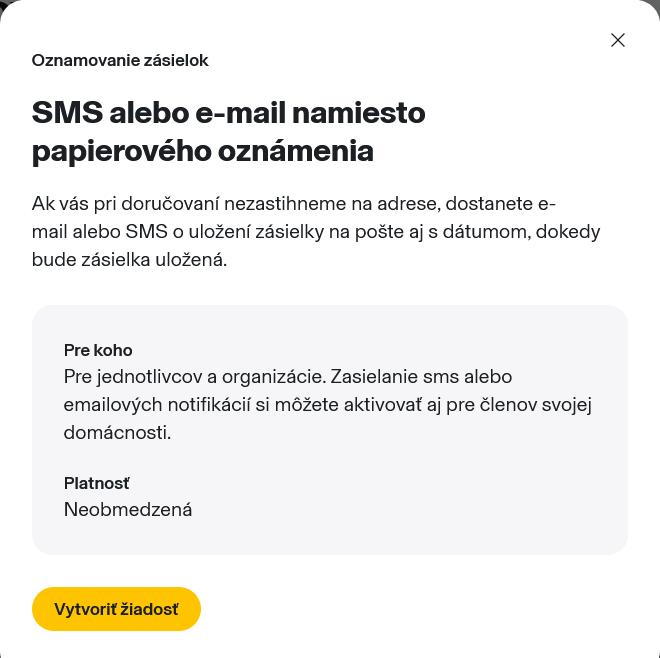Click the 'Oznamovanie zásielok' title label
Screen dimensions: 660x658
pyautogui.click(x=120, y=61)
